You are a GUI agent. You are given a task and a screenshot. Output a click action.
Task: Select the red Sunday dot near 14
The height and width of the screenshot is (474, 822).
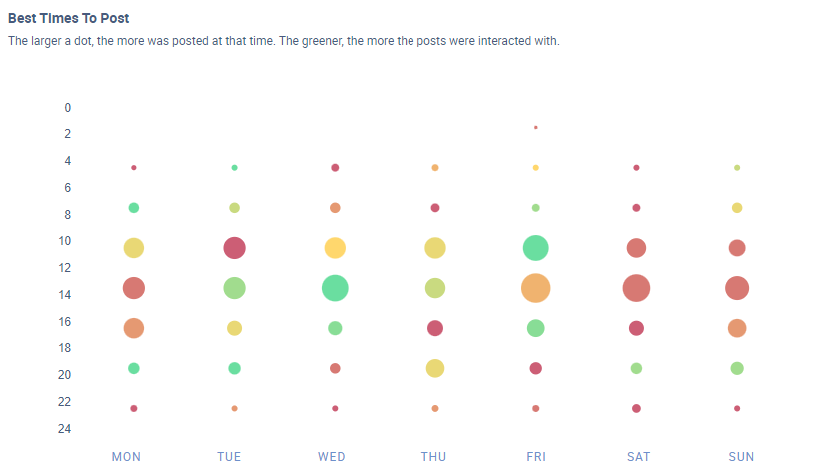tap(737, 288)
